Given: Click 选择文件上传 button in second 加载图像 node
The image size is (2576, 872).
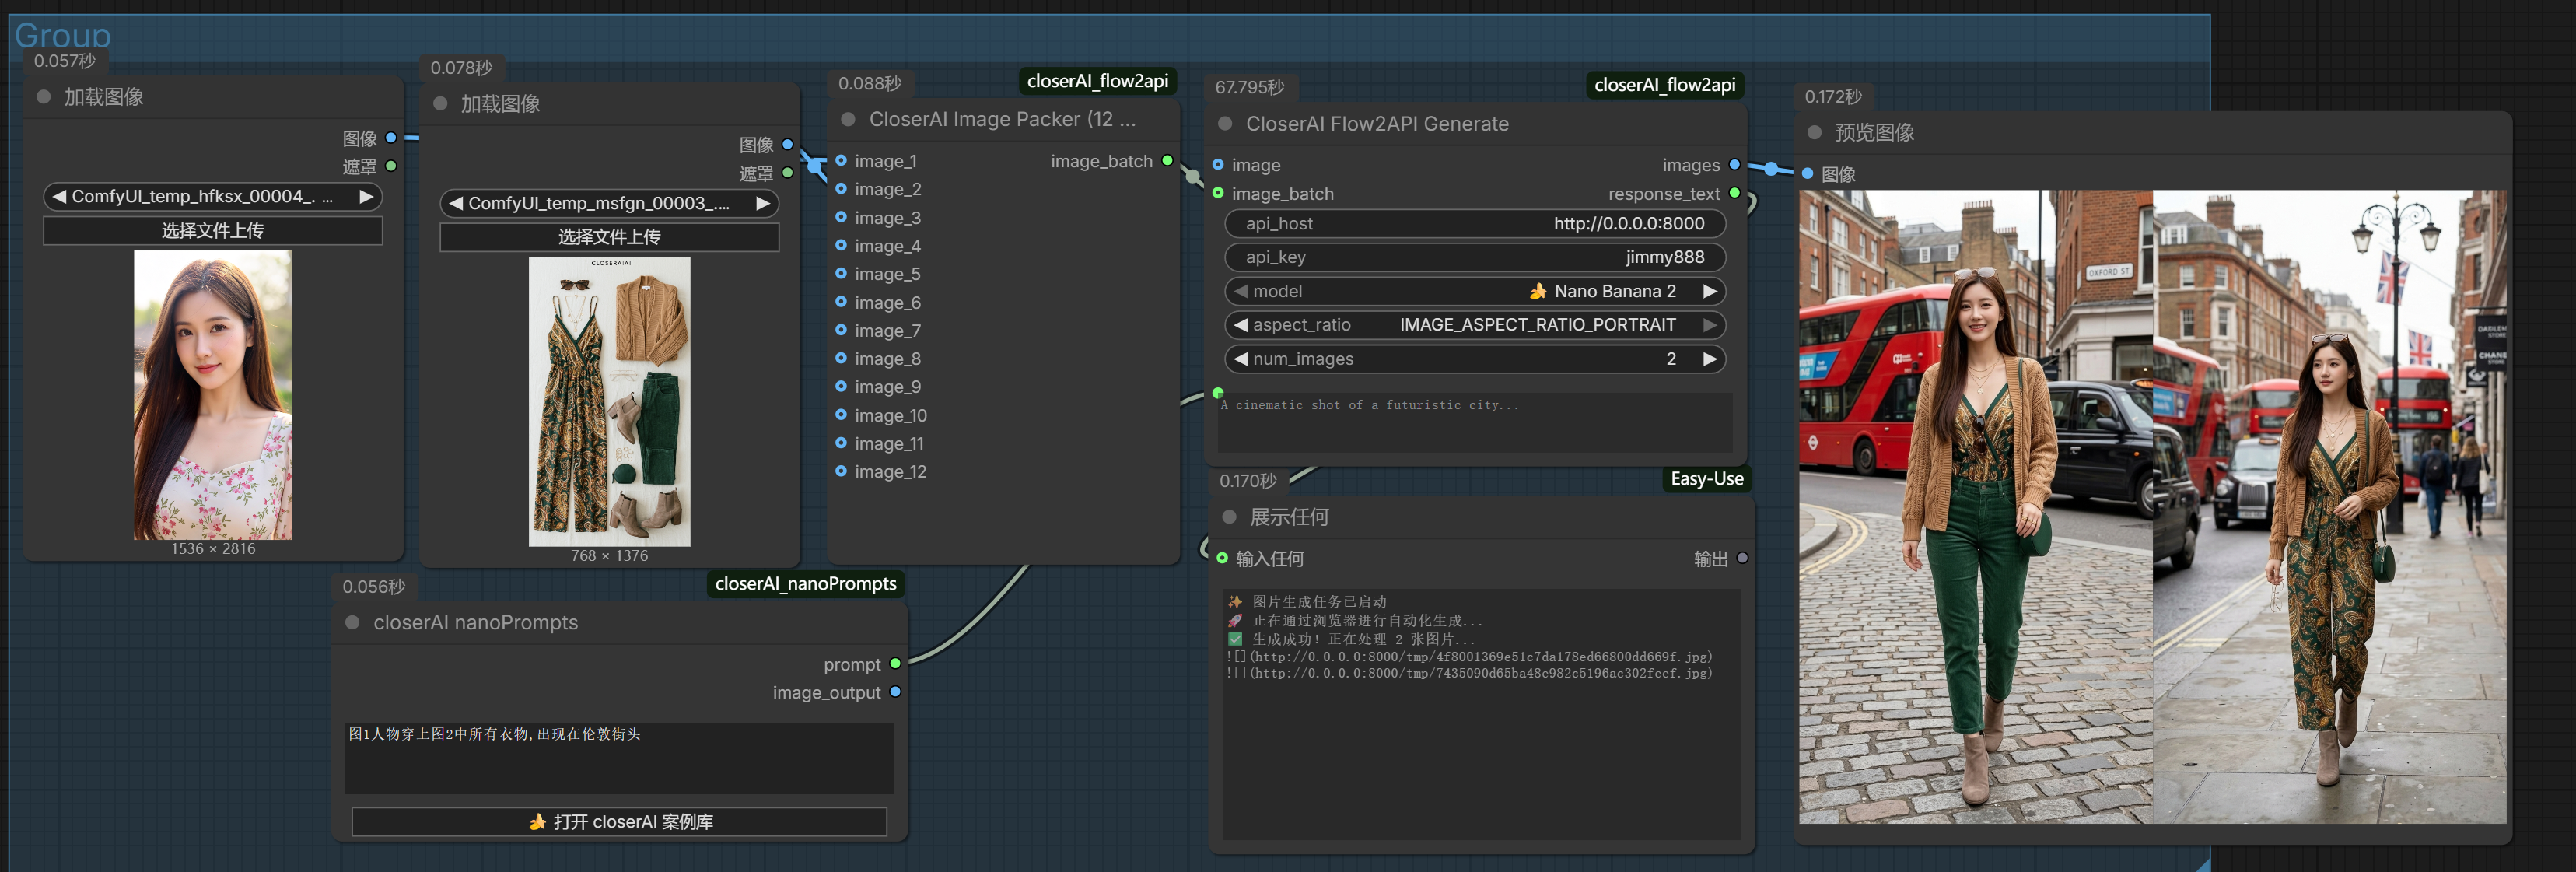Looking at the screenshot, I should click(x=609, y=237).
